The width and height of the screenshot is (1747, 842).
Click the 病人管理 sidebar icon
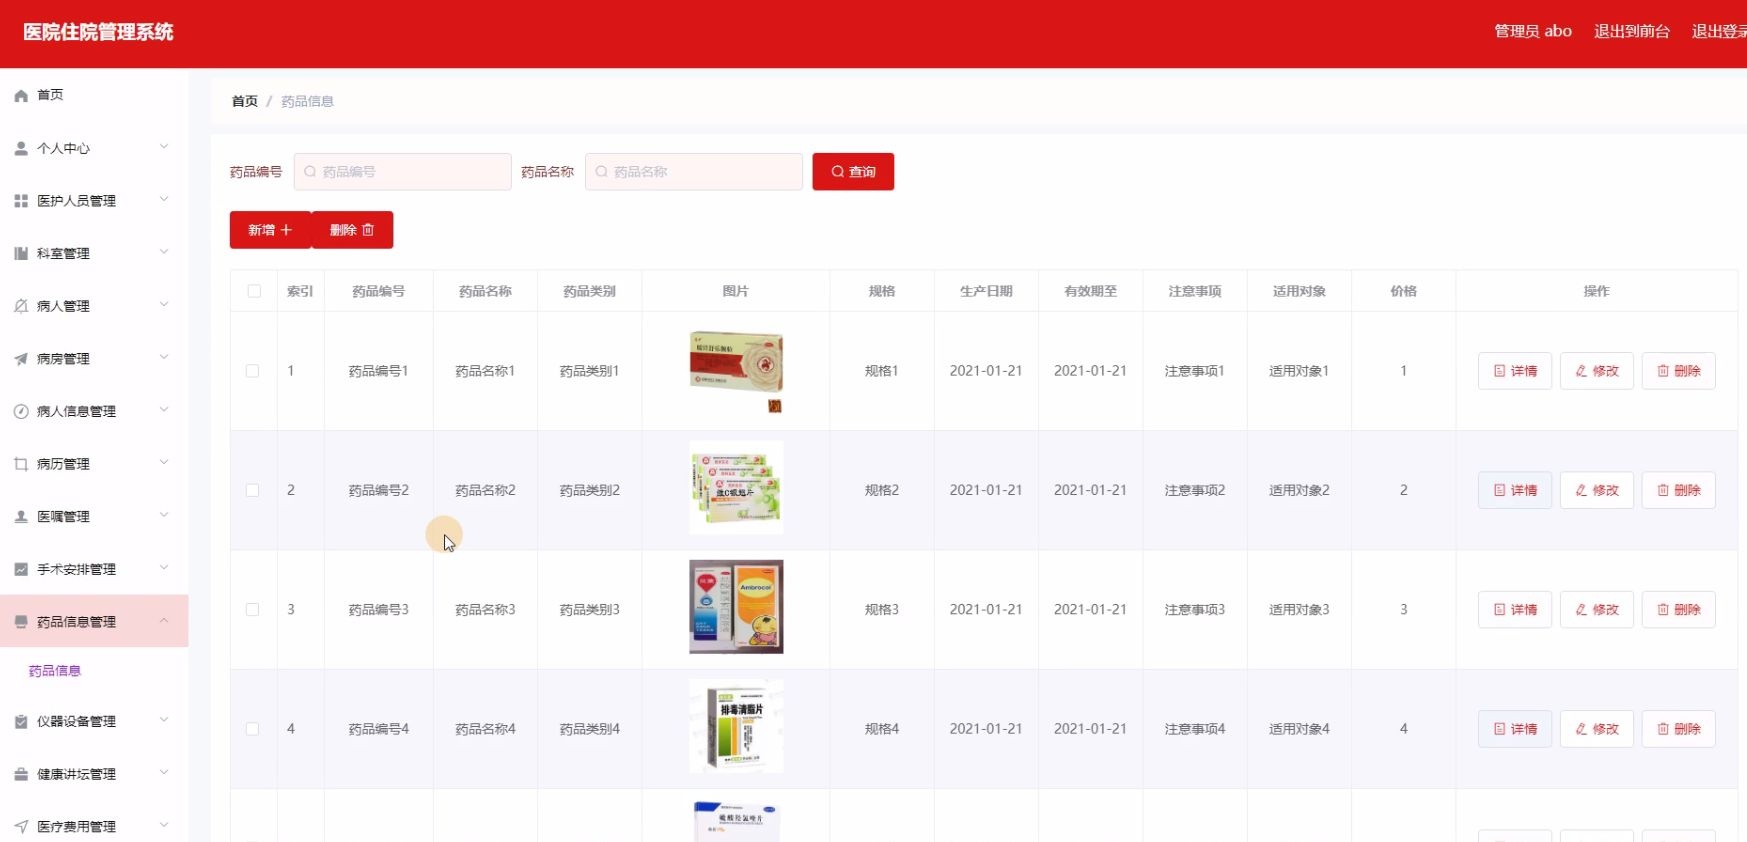point(21,306)
